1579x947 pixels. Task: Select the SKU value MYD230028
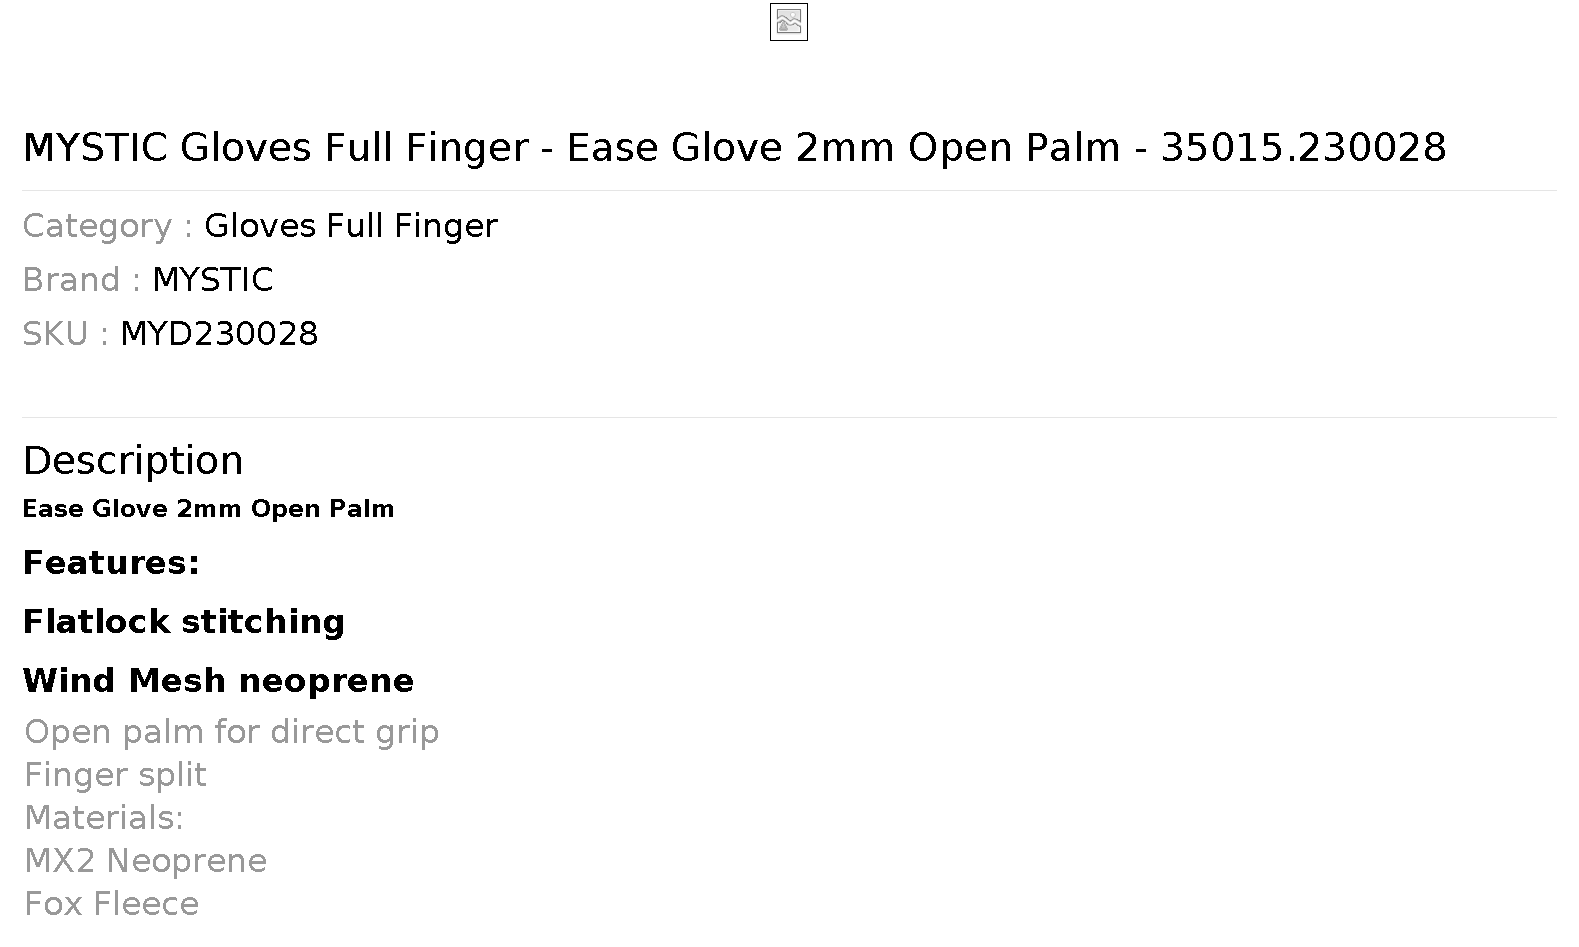point(219,334)
